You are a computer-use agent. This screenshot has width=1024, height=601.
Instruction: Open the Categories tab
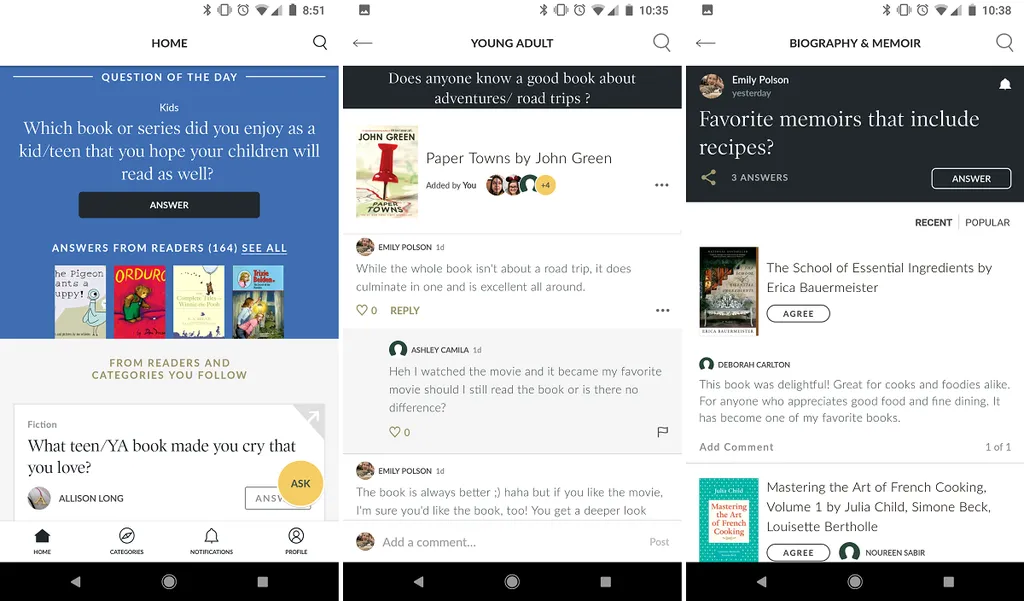click(x=127, y=541)
